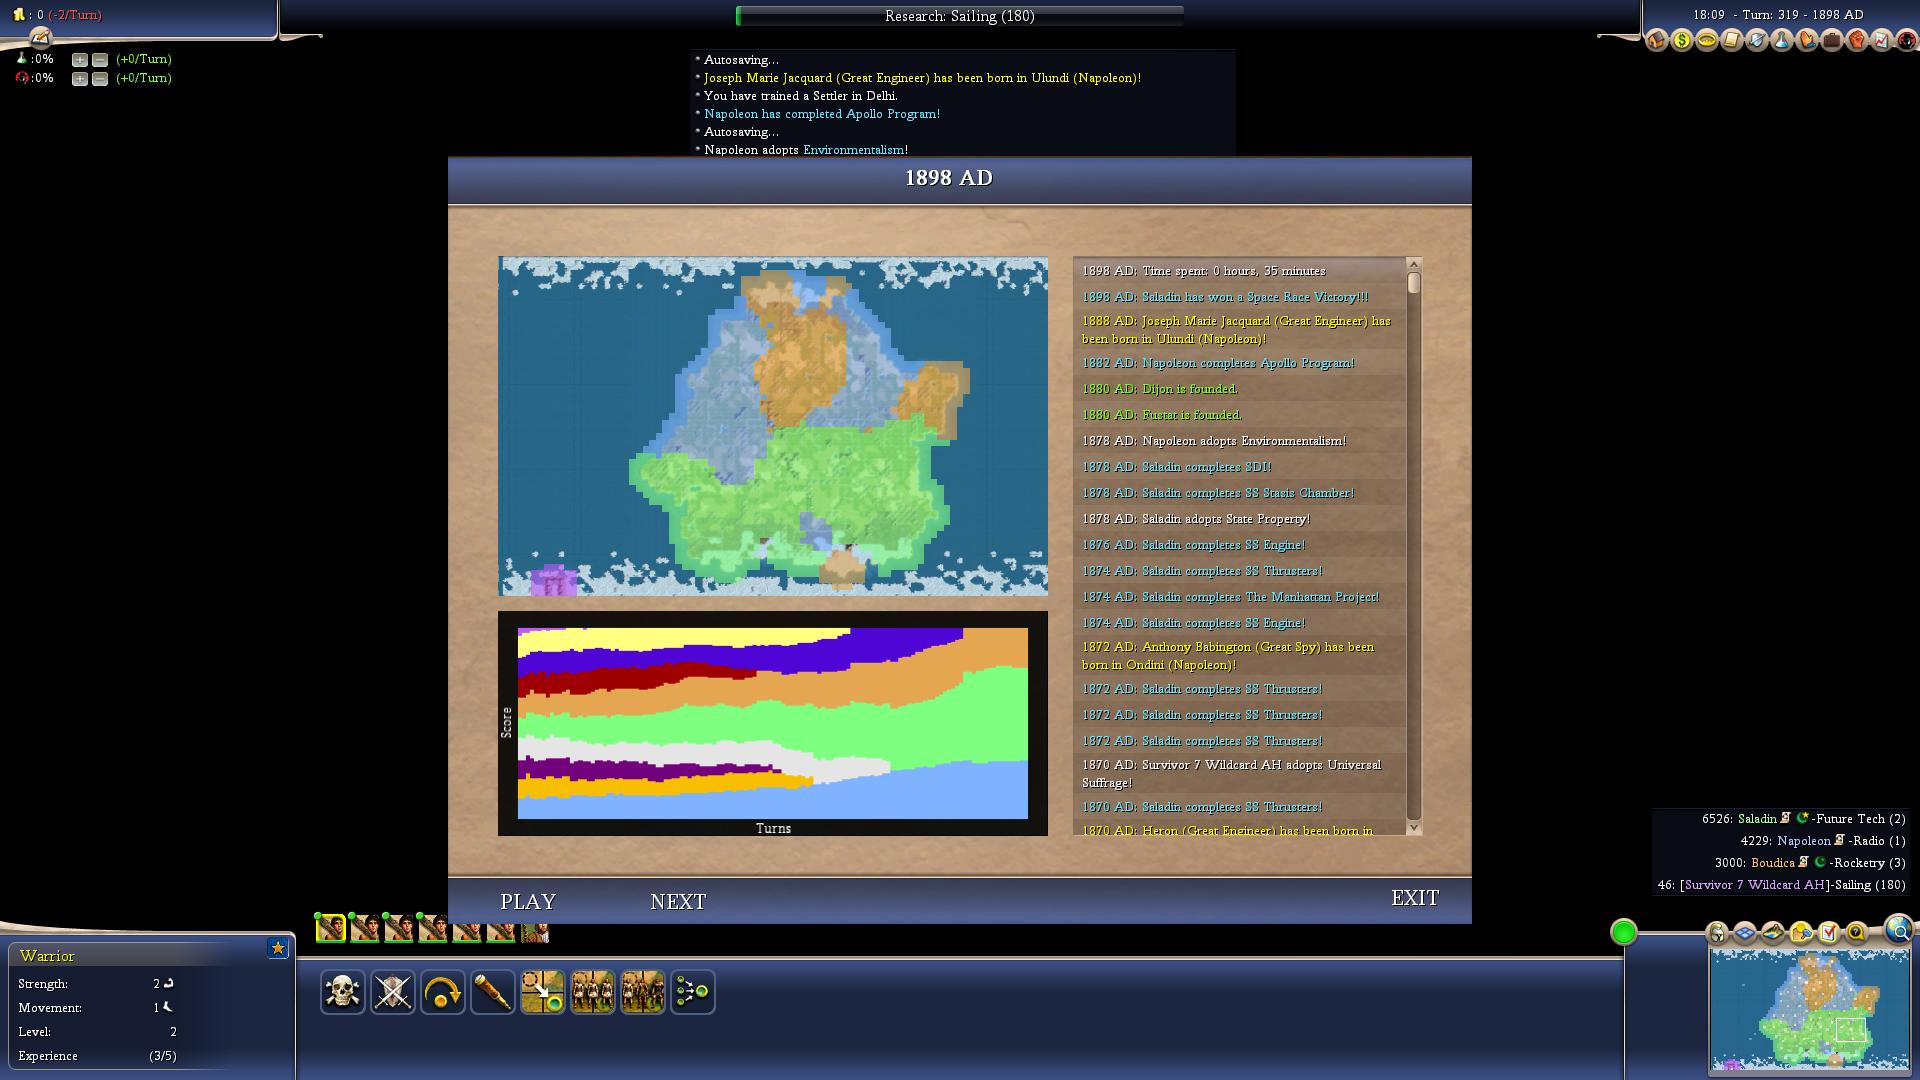
Task: Click the Warrior promotion star icon
Action: tap(278, 948)
